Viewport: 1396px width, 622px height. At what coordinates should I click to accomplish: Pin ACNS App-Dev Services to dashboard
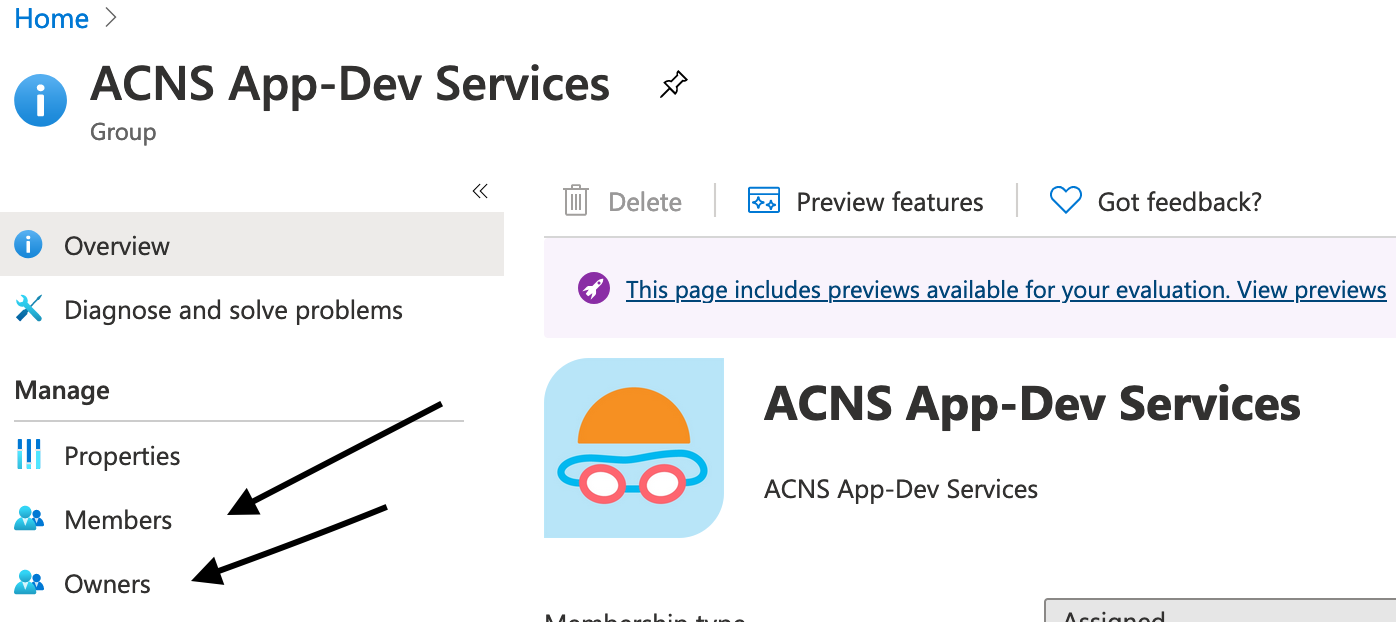[673, 85]
